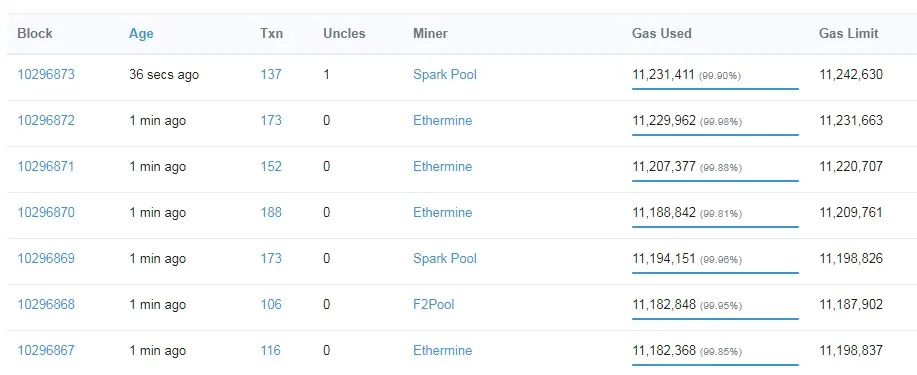Open block 10296873 link
Image resolution: width=917 pixels, height=375 pixels.
46,74
